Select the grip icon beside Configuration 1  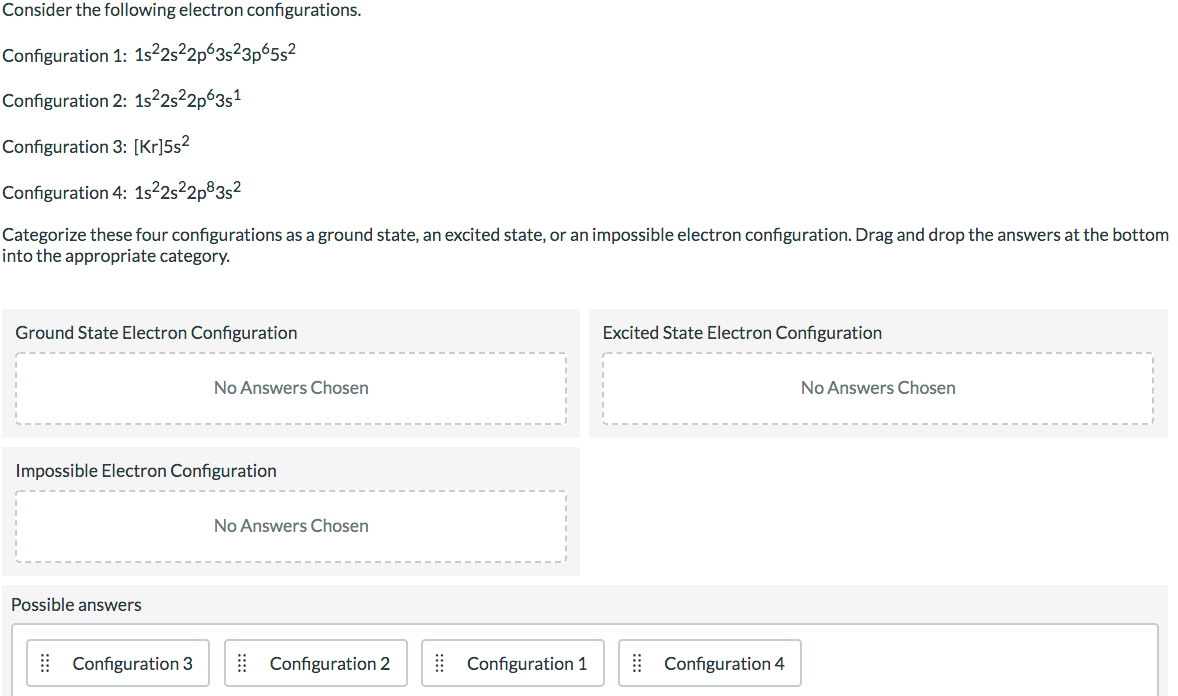click(x=440, y=663)
